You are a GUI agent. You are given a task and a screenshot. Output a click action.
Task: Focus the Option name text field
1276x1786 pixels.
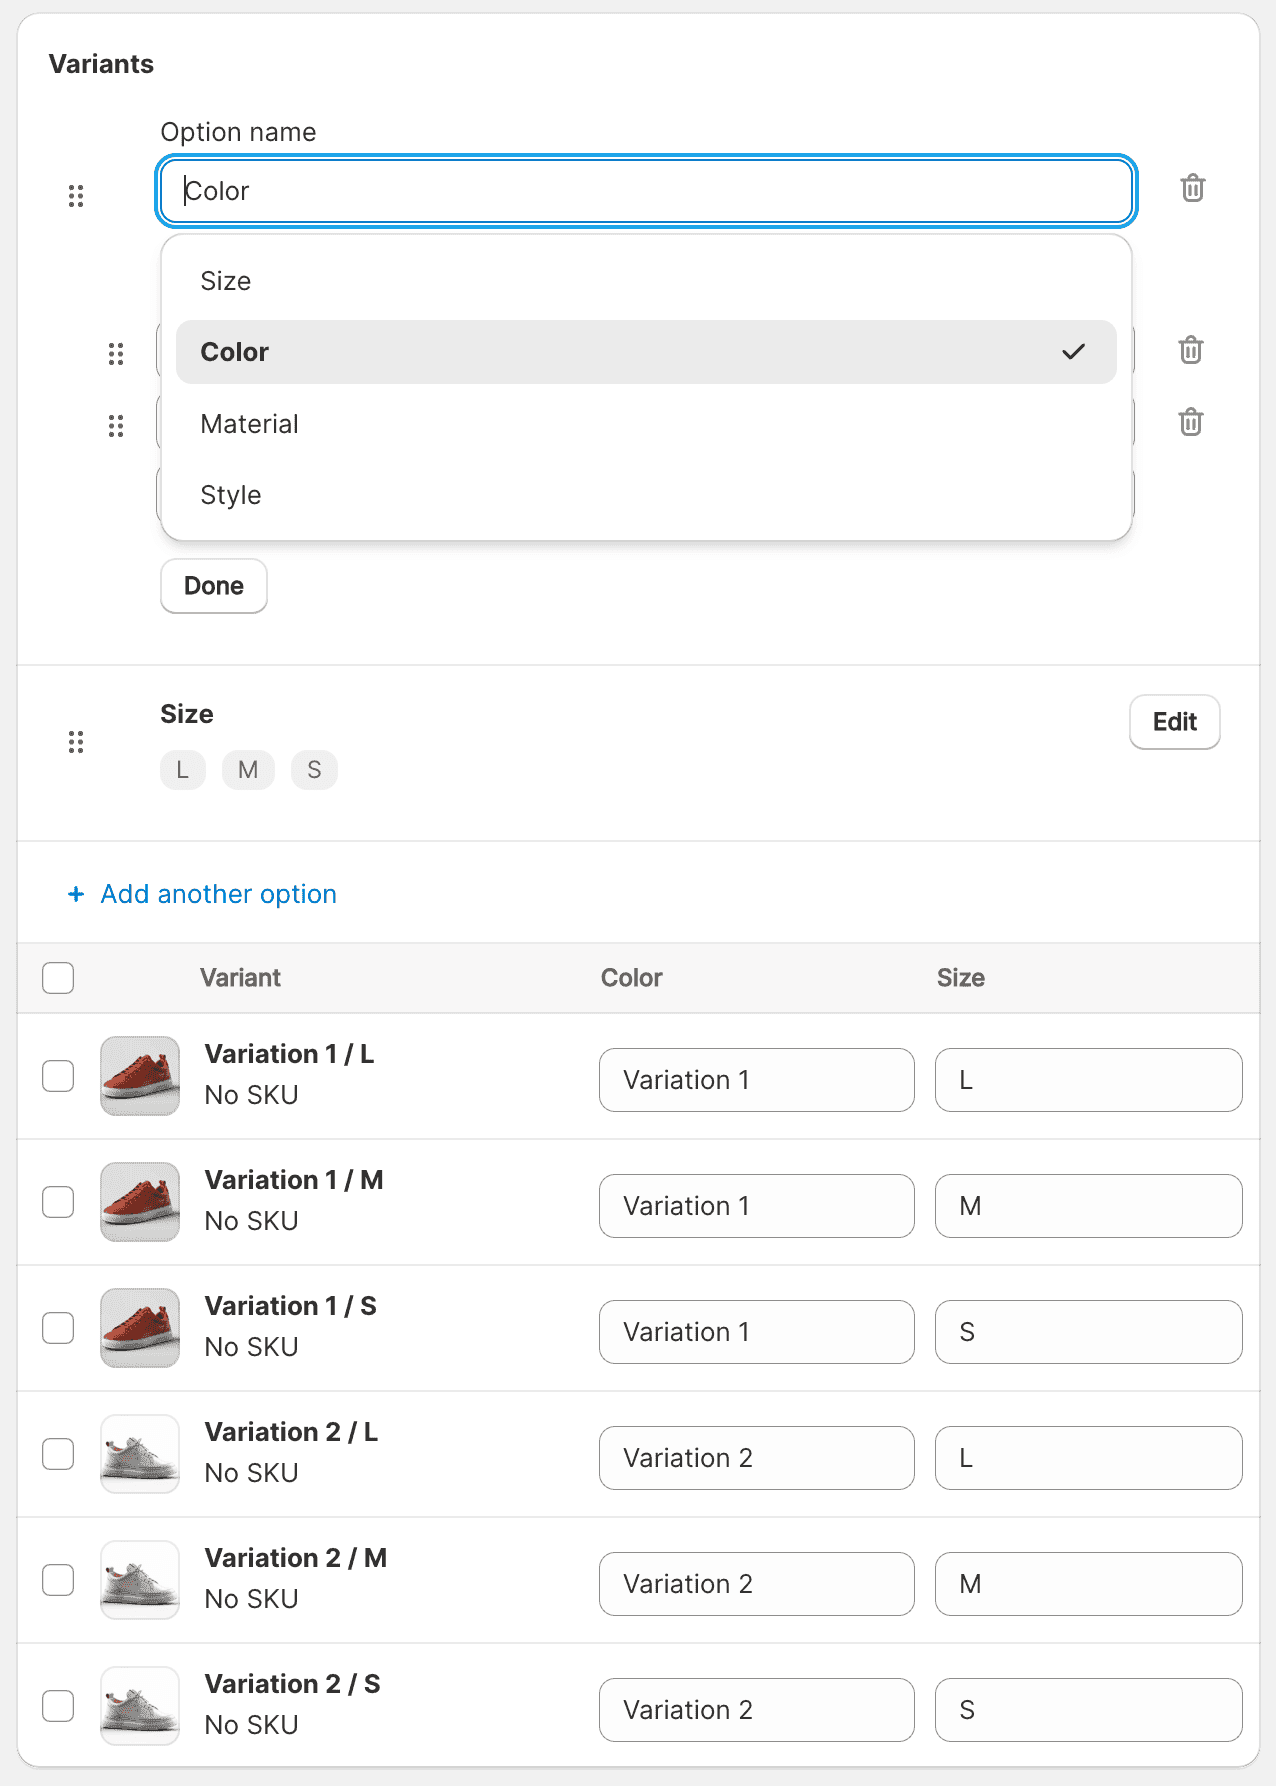tap(646, 191)
